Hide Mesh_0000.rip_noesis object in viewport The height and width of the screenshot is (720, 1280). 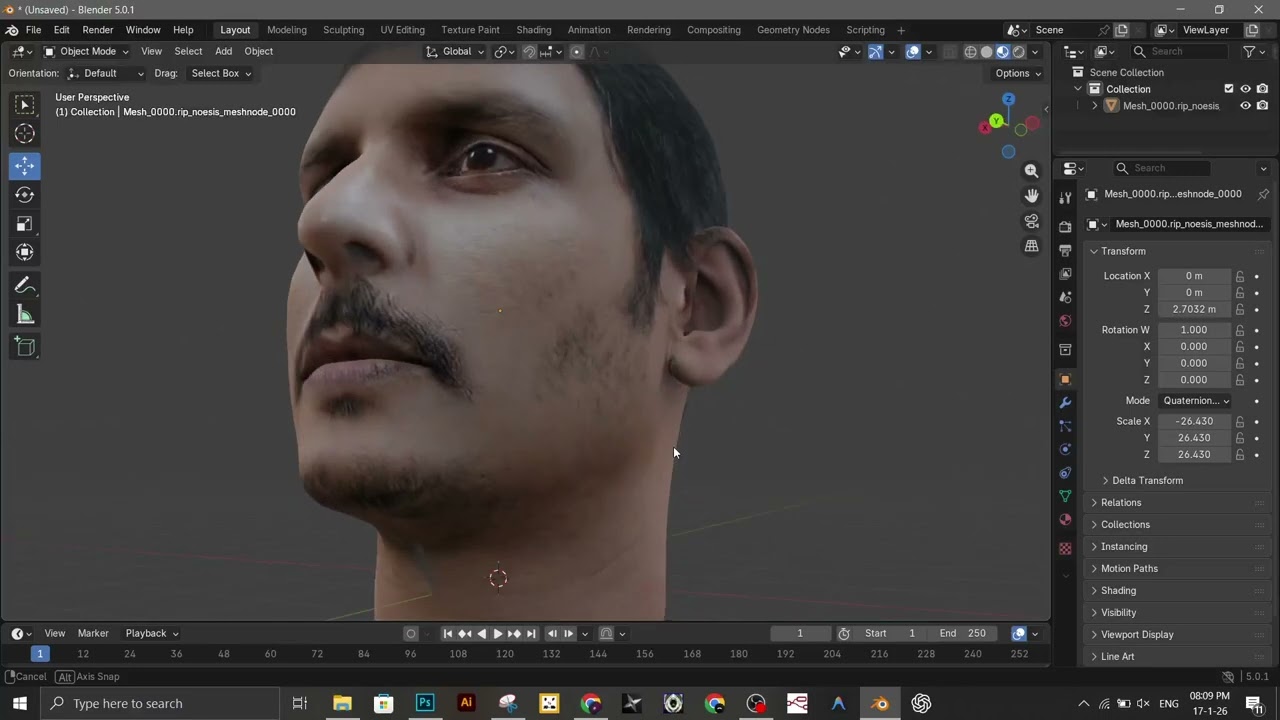click(x=1245, y=106)
